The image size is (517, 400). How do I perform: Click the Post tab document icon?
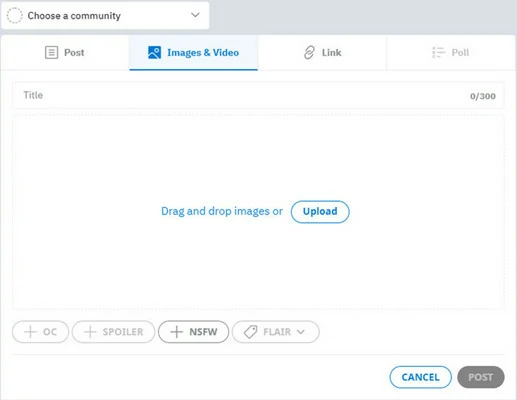point(51,53)
